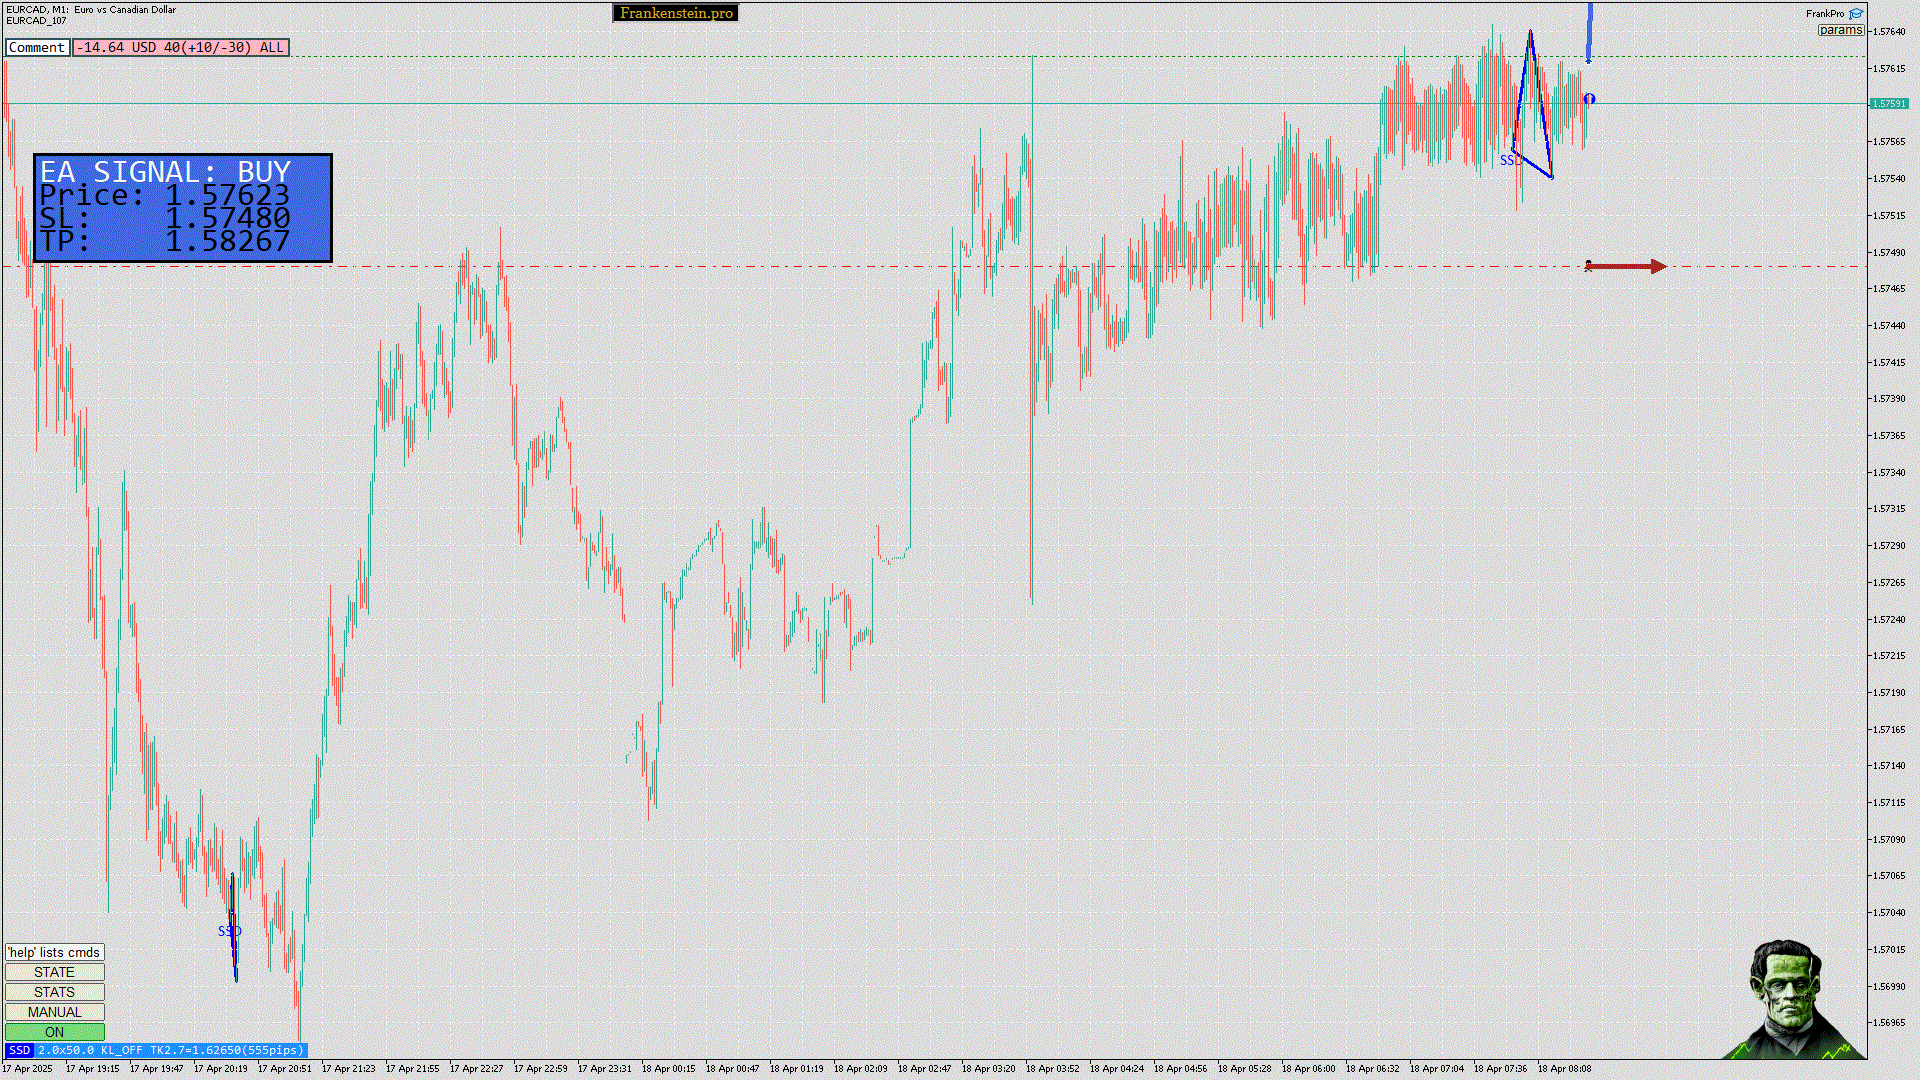Open the Frankenstein.pro link banner
This screenshot has width=1920, height=1080.
(676, 13)
